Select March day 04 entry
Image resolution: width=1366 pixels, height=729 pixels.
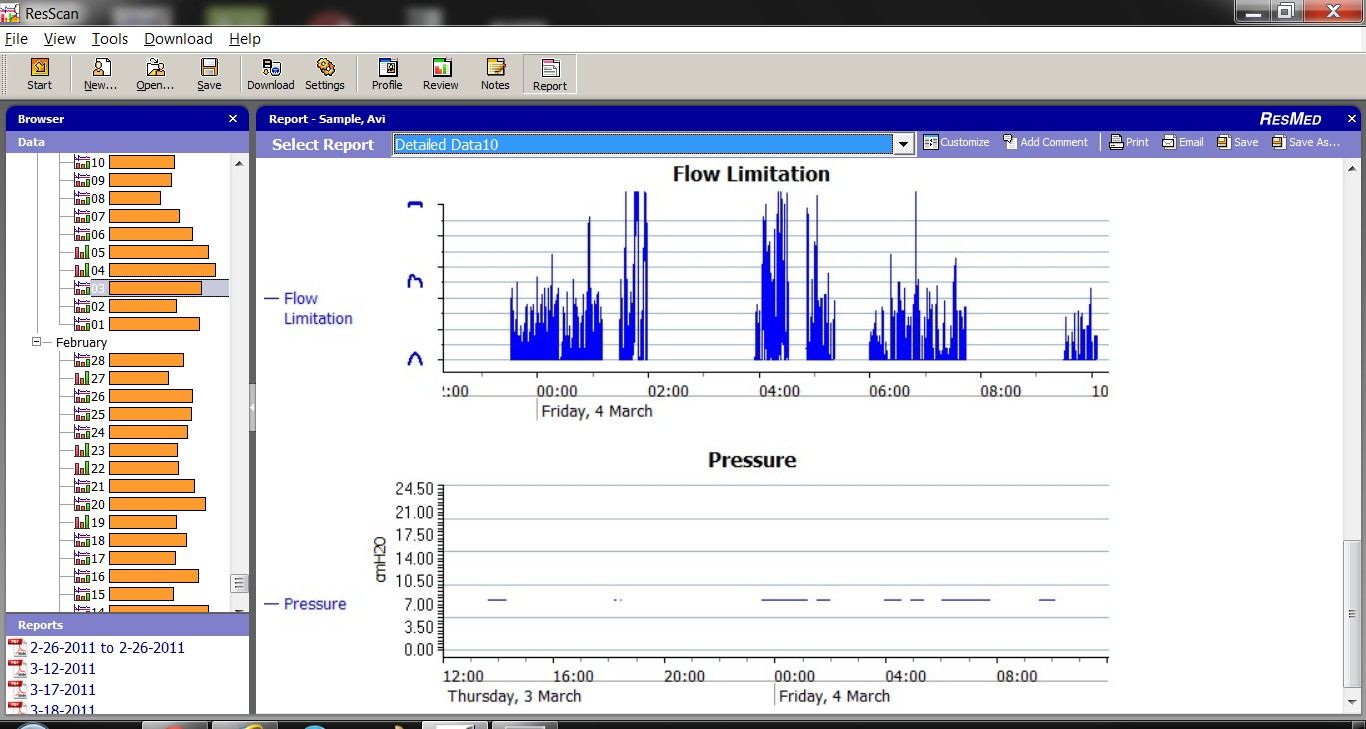click(x=145, y=270)
